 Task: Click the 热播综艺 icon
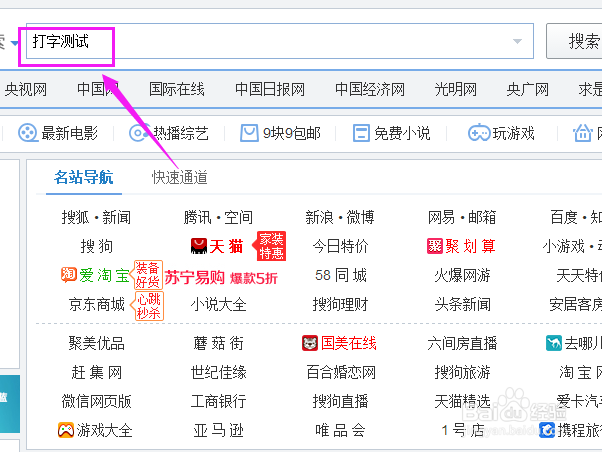click(139, 133)
